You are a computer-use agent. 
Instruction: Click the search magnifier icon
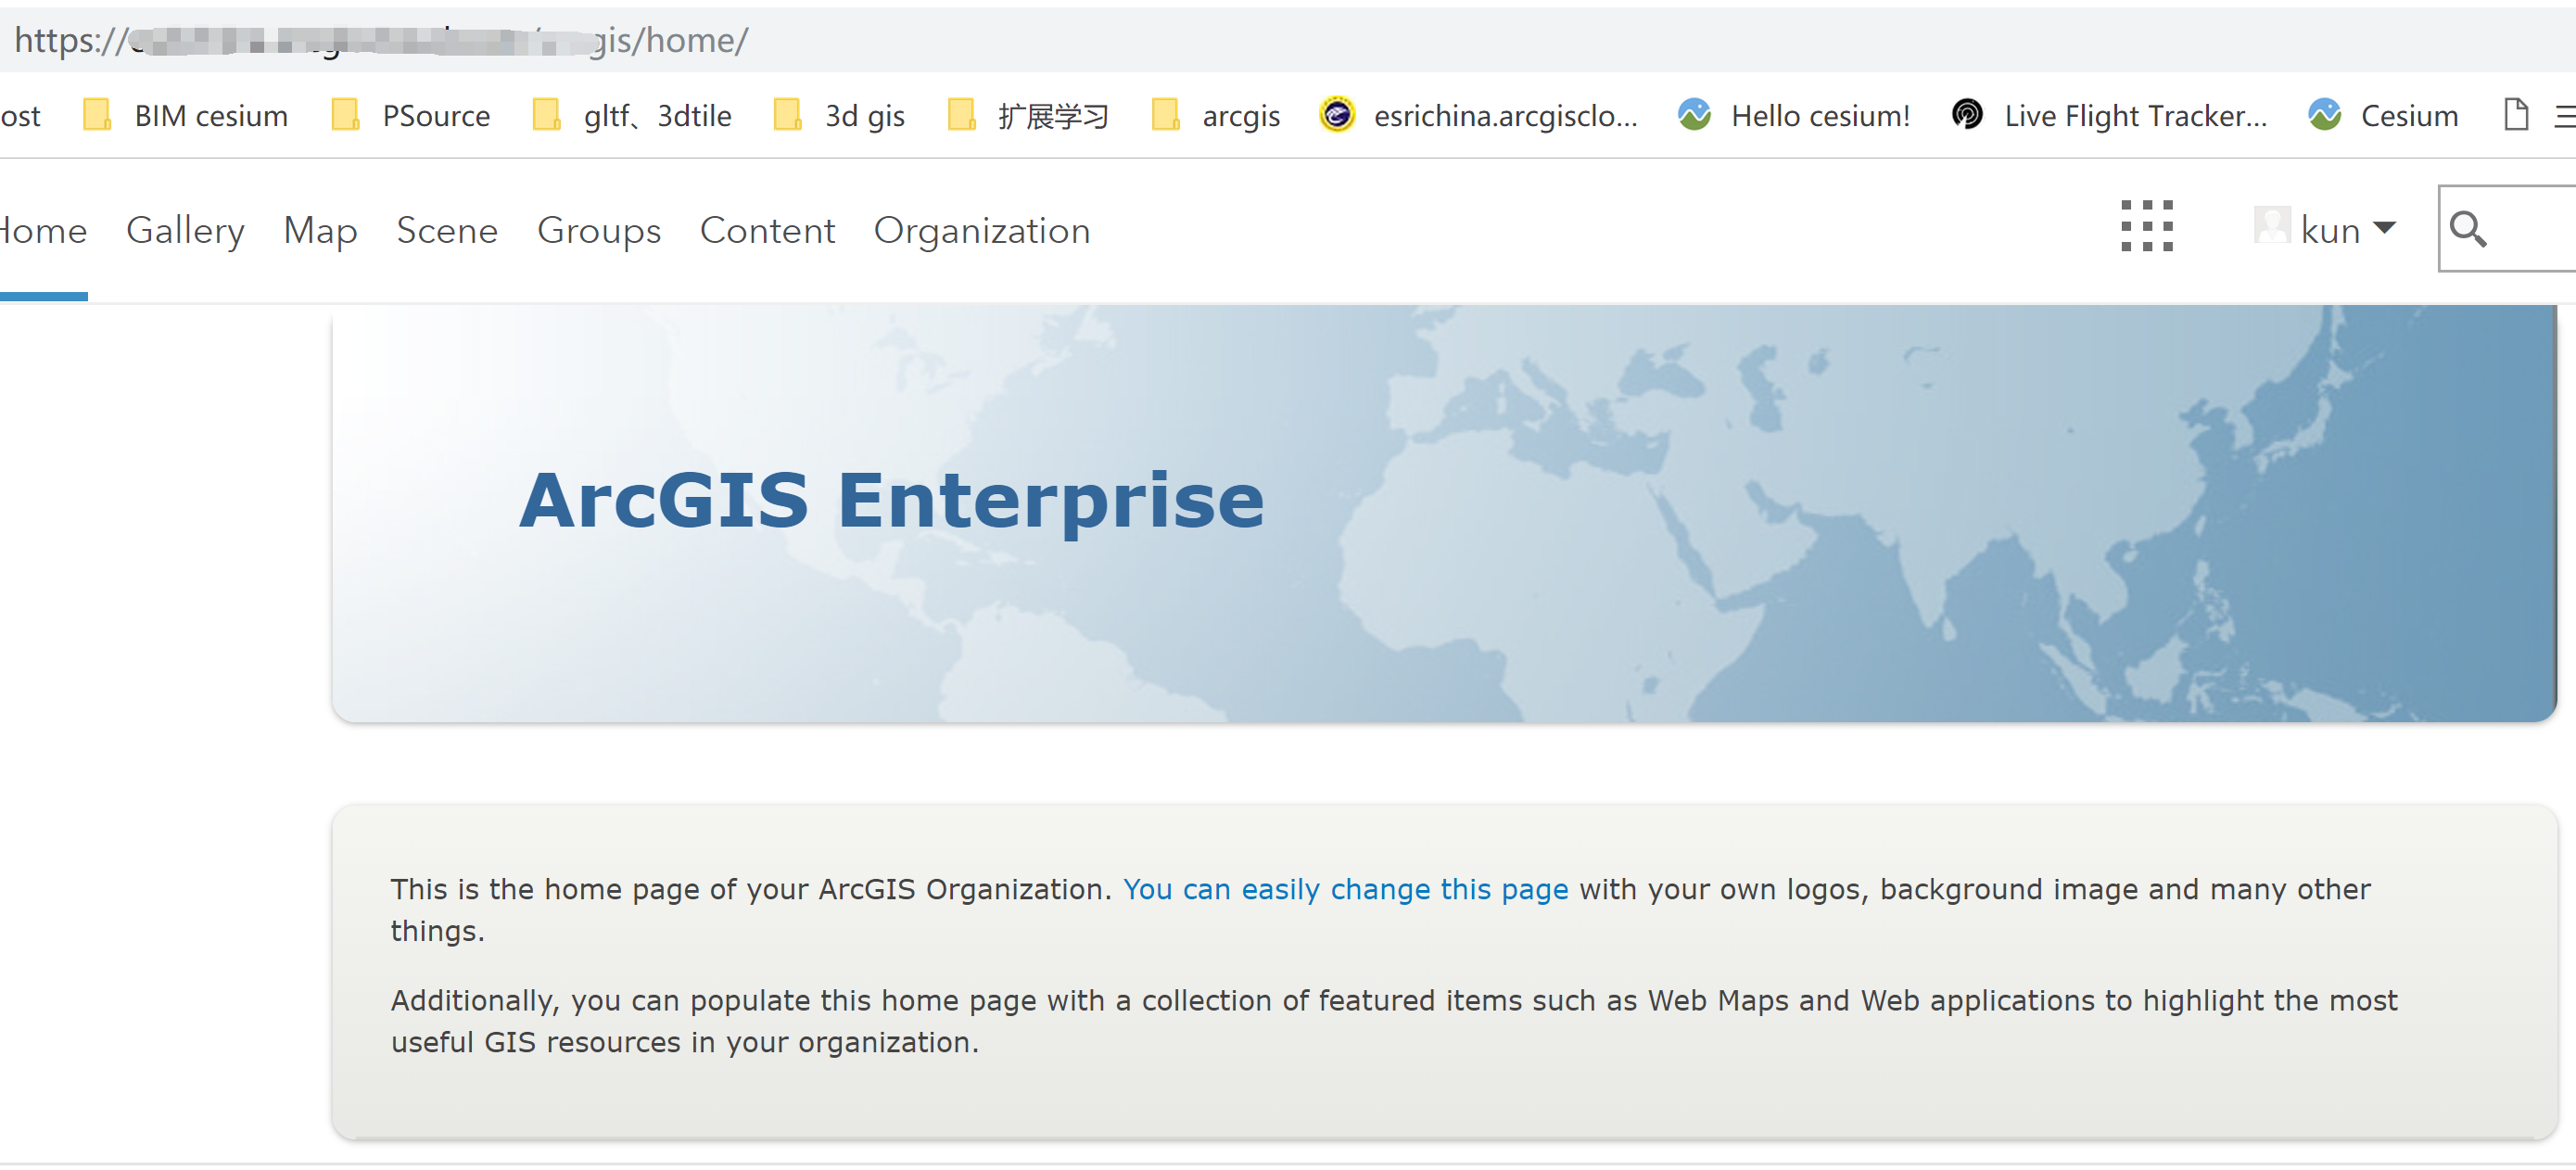[2469, 229]
